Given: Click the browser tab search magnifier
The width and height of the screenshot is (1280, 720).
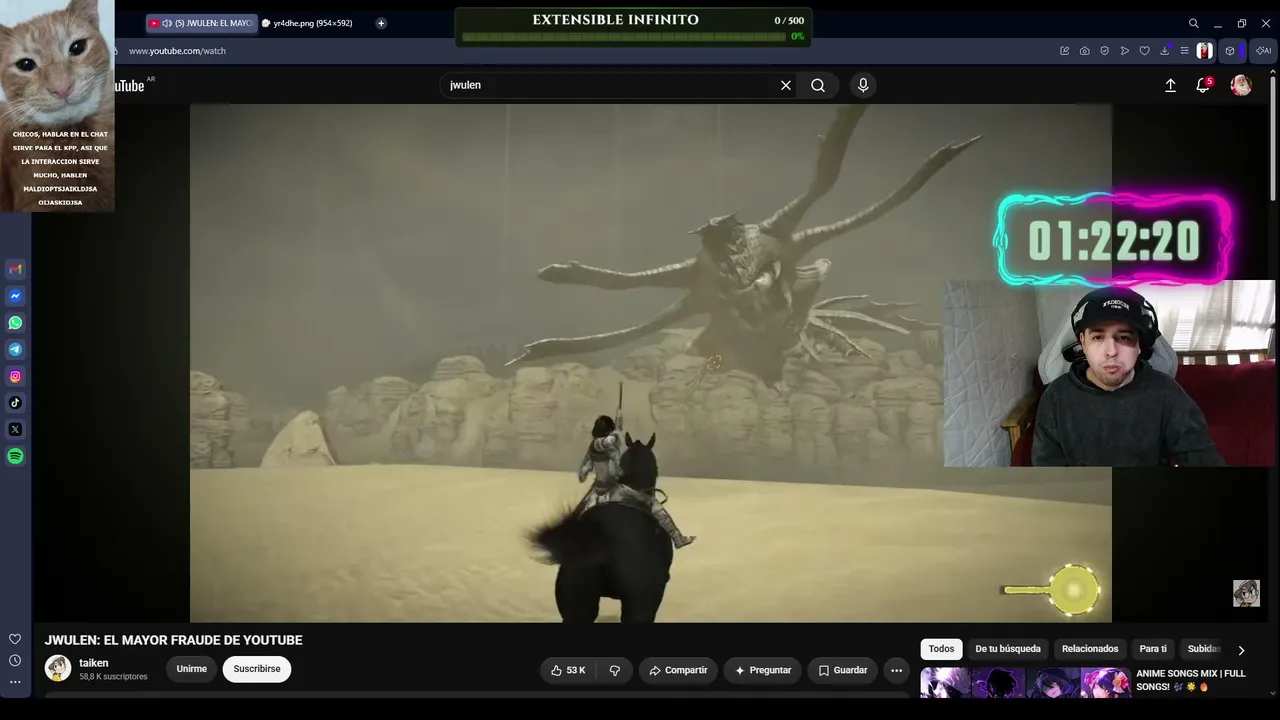Looking at the screenshot, I should pyautogui.click(x=1193, y=23).
